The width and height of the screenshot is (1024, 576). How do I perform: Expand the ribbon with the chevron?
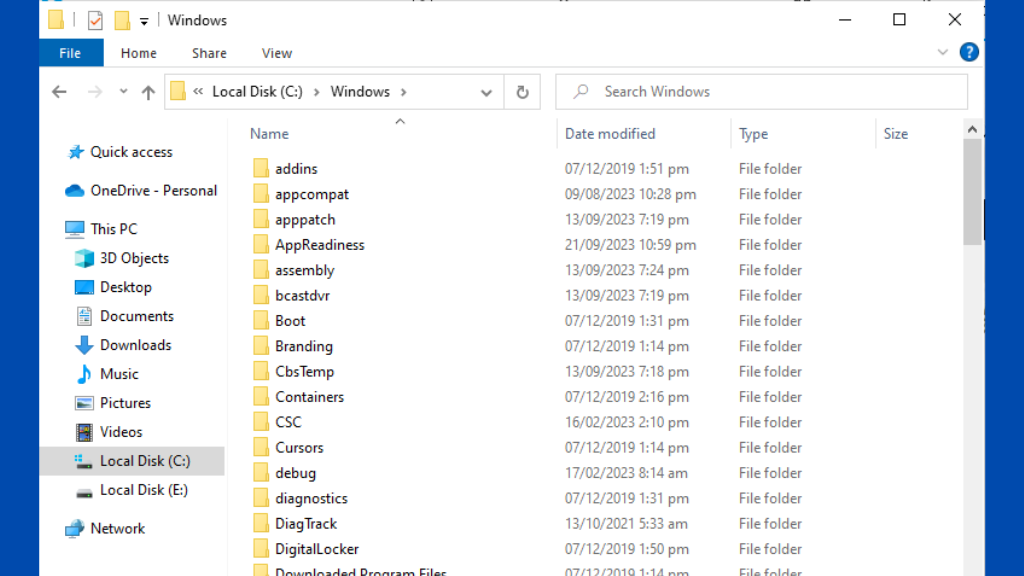[x=942, y=52]
